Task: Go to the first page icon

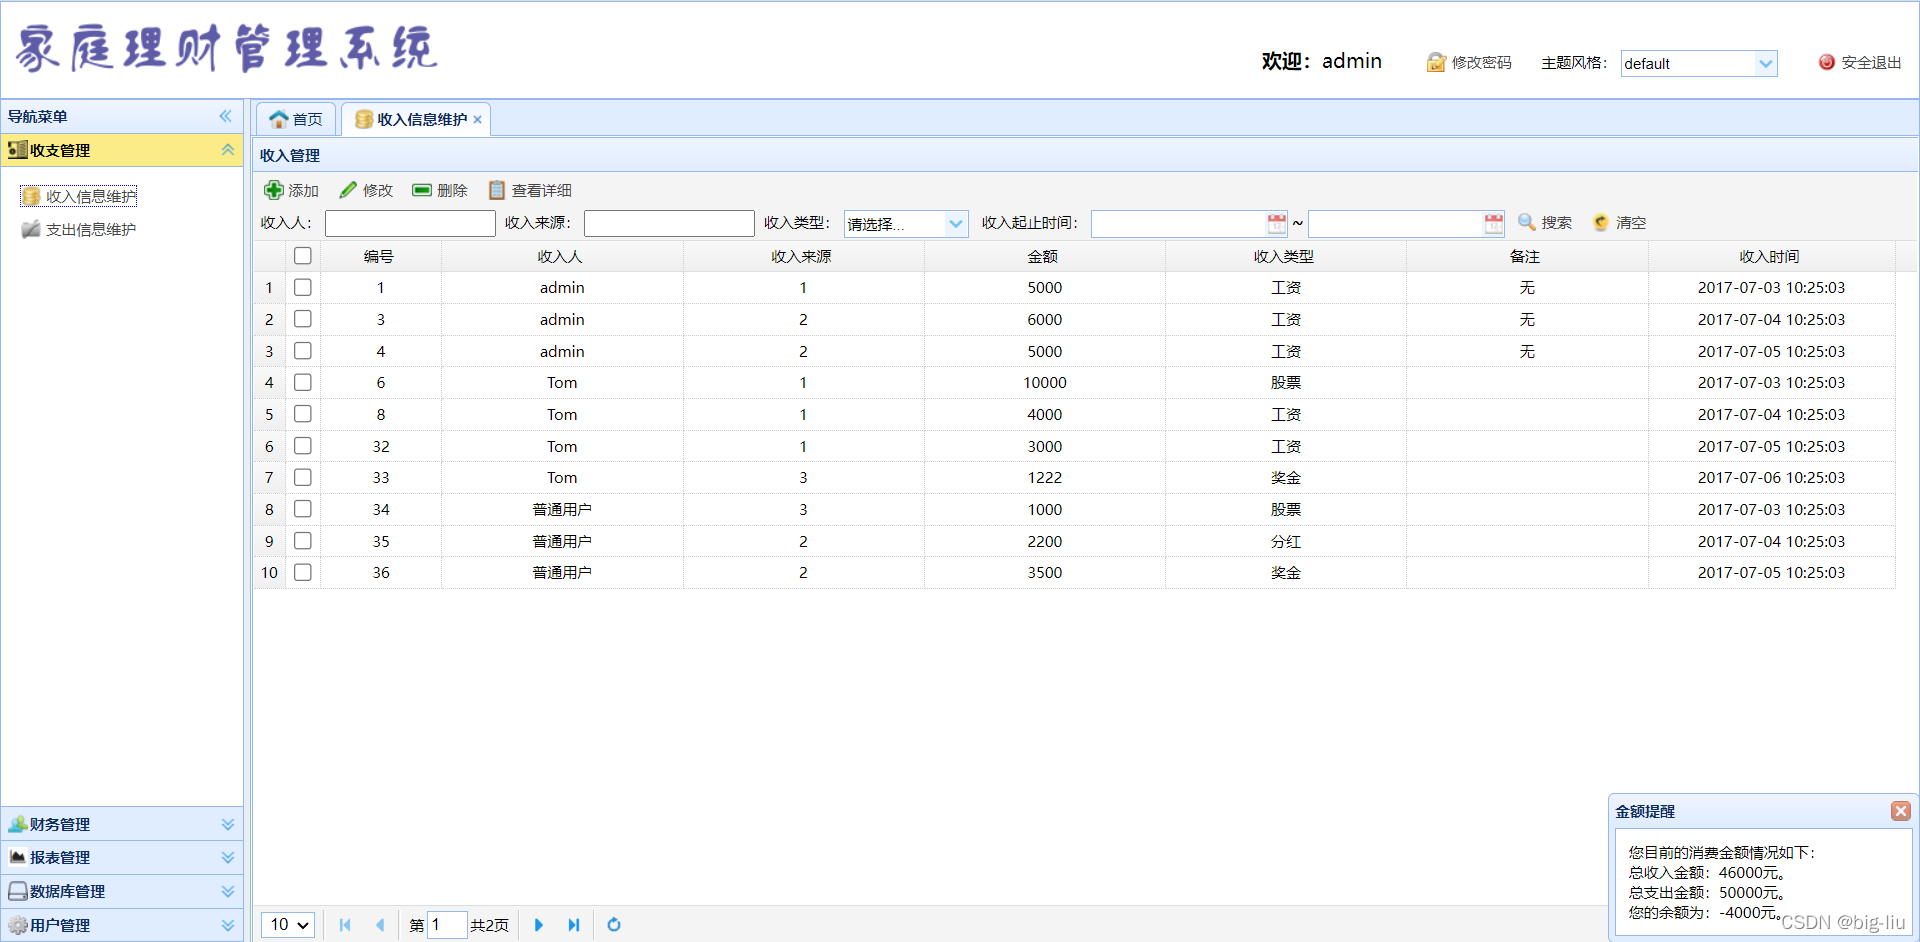Action: 345,925
